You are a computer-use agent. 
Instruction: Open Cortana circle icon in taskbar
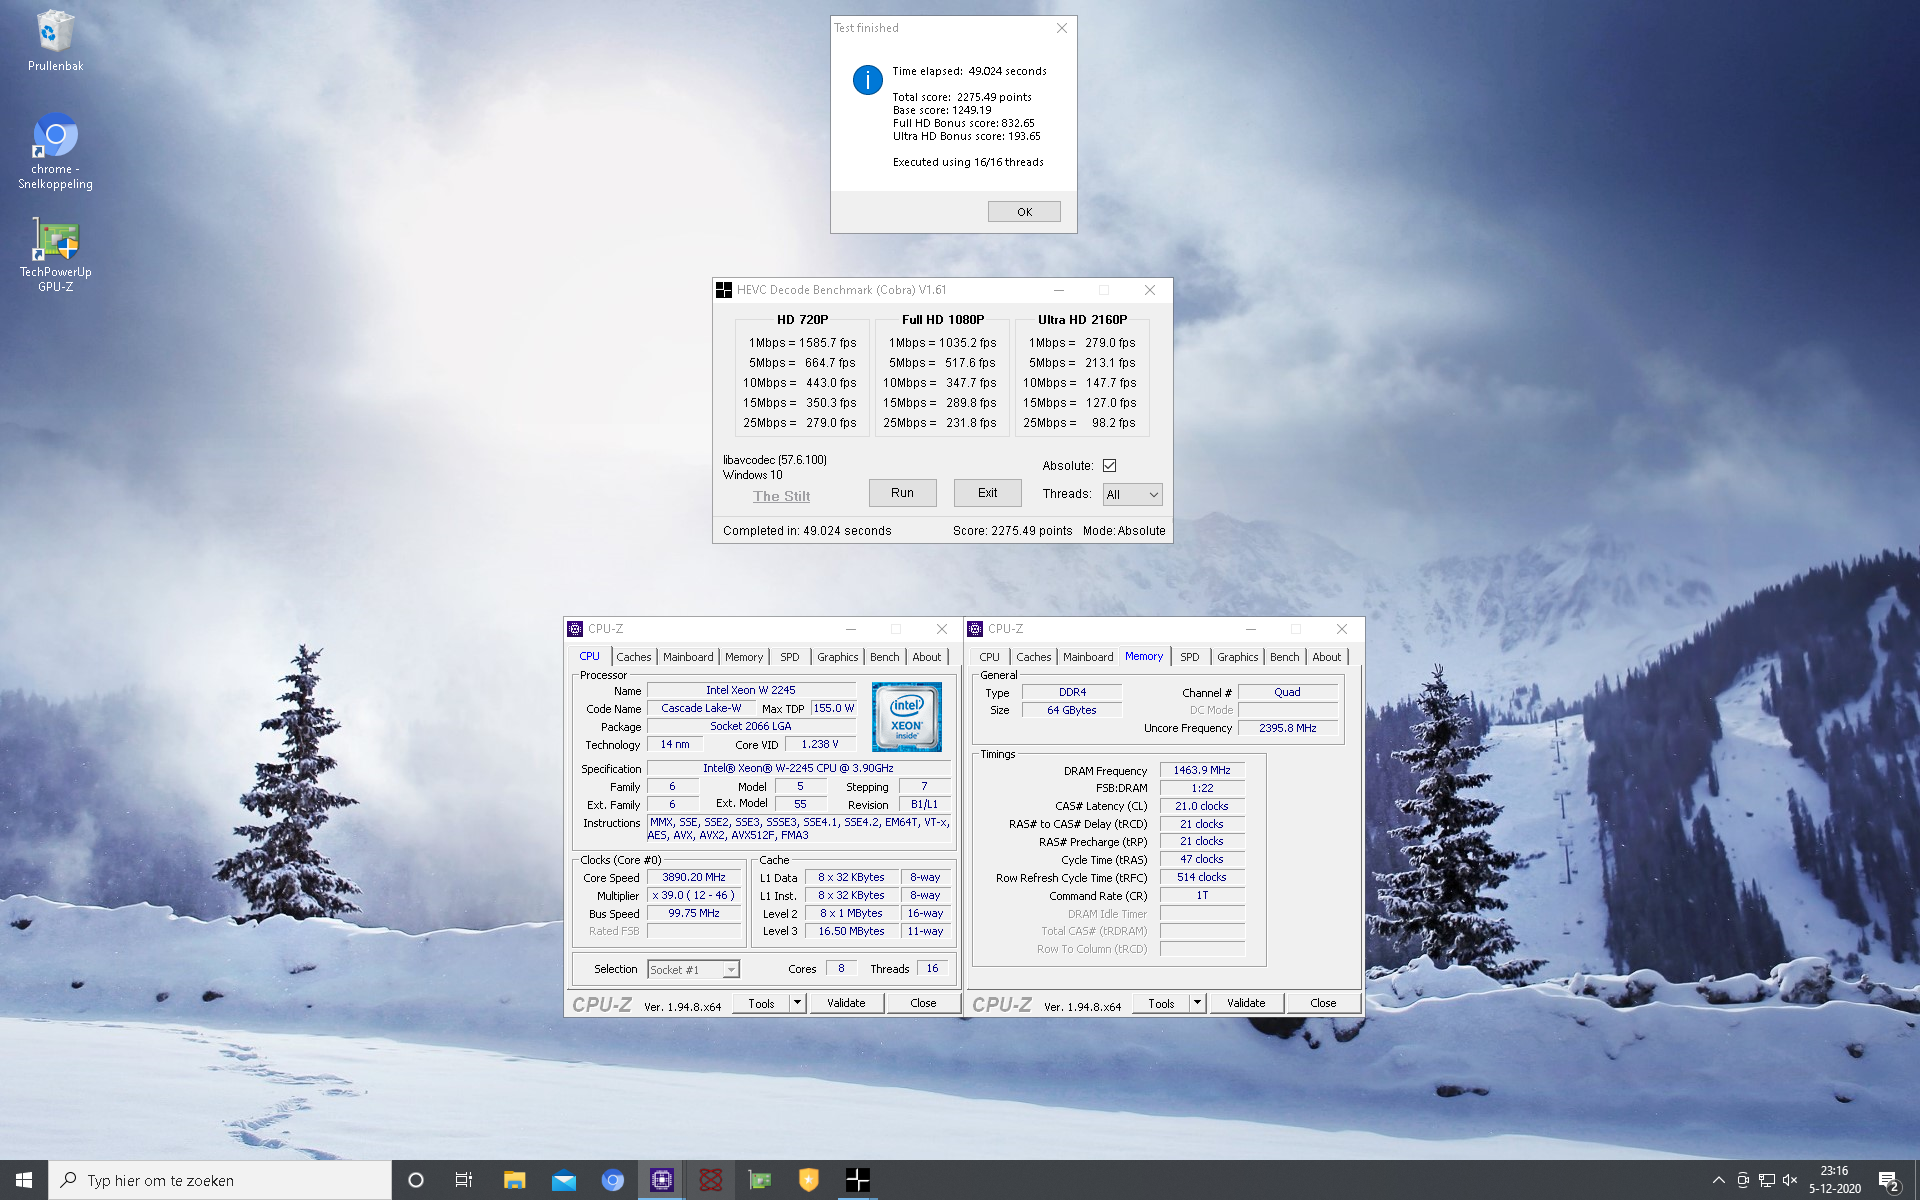[416, 1180]
